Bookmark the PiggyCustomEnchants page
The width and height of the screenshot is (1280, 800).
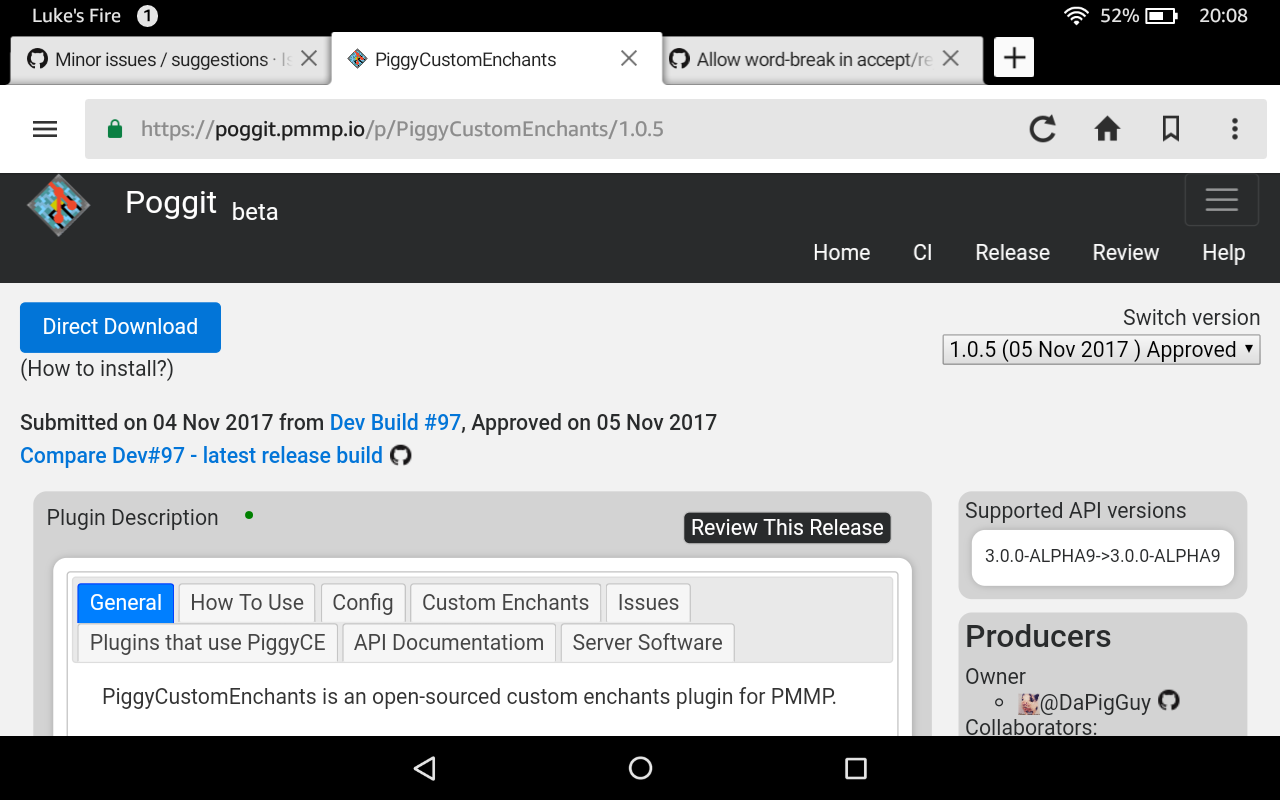(x=1171, y=128)
